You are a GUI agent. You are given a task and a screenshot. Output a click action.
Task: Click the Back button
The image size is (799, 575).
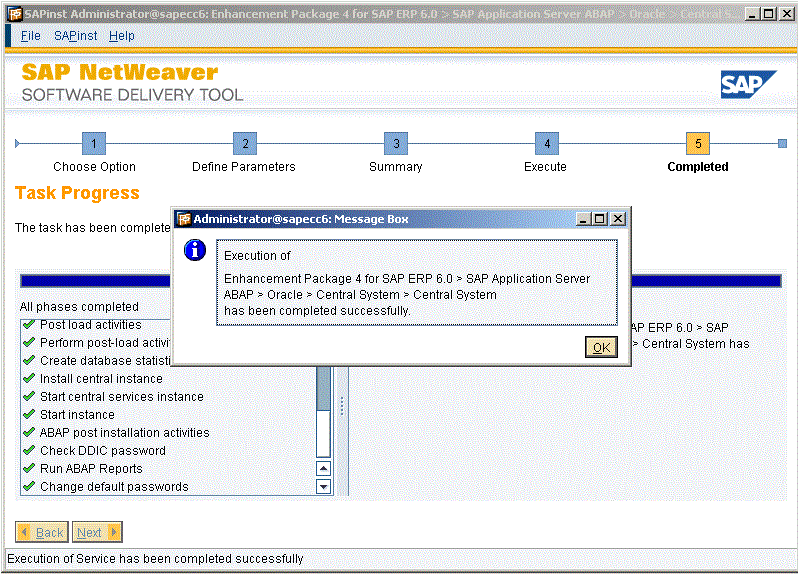pyautogui.click(x=41, y=532)
